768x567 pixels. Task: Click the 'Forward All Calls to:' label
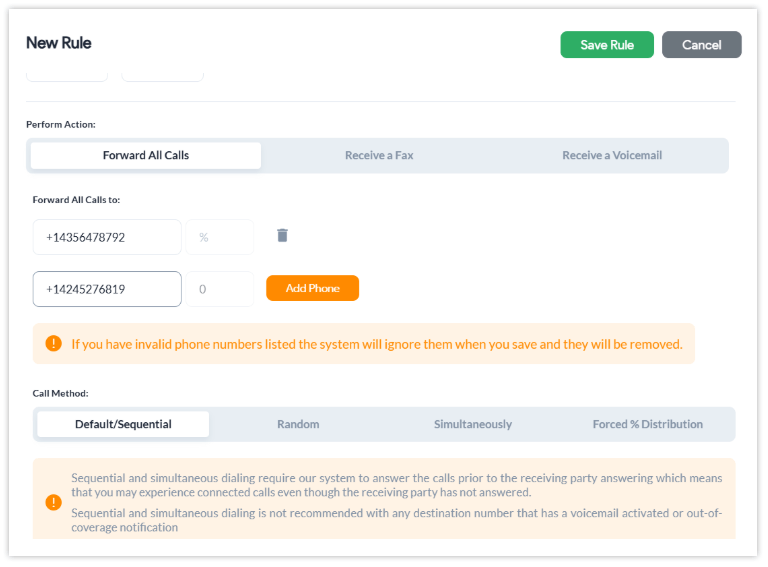(x=76, y=200)
